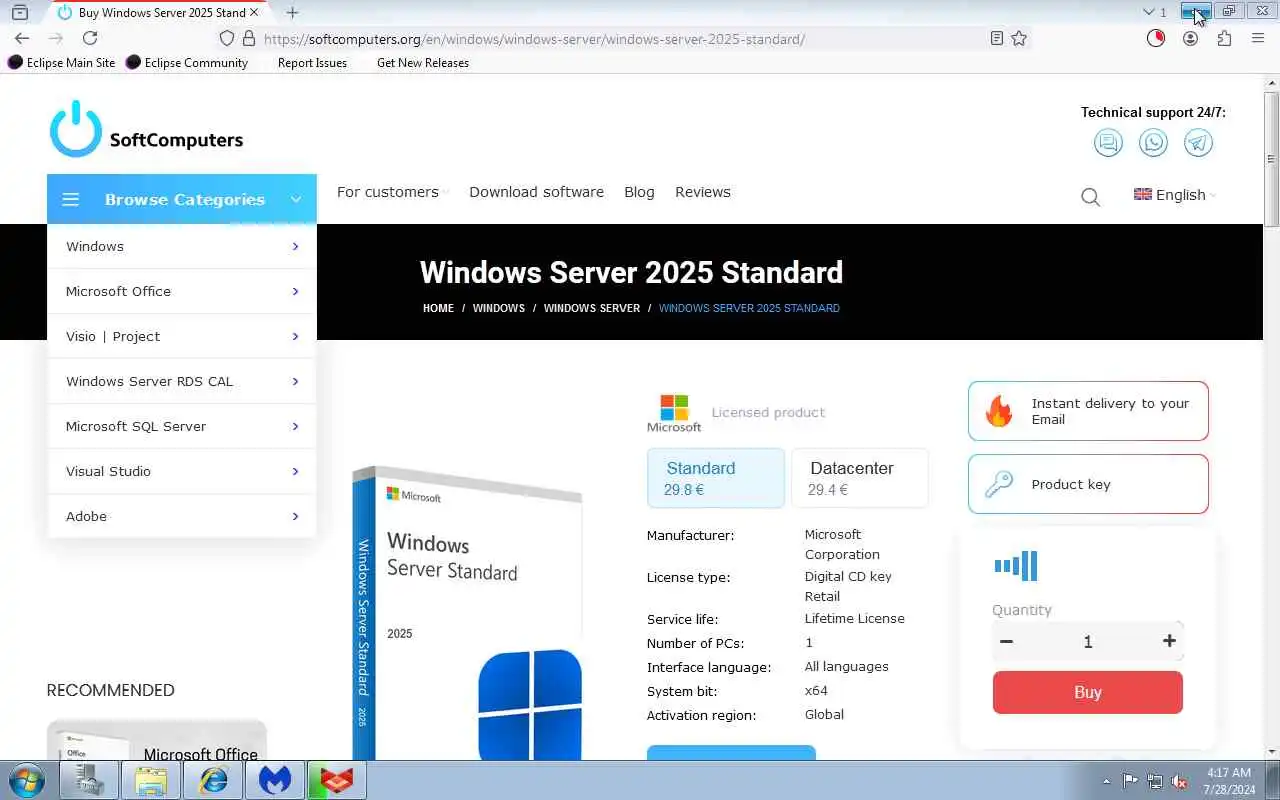Open Eclipse Main Site bookmark
The image size is (1280, 800).
coord(62,62)
